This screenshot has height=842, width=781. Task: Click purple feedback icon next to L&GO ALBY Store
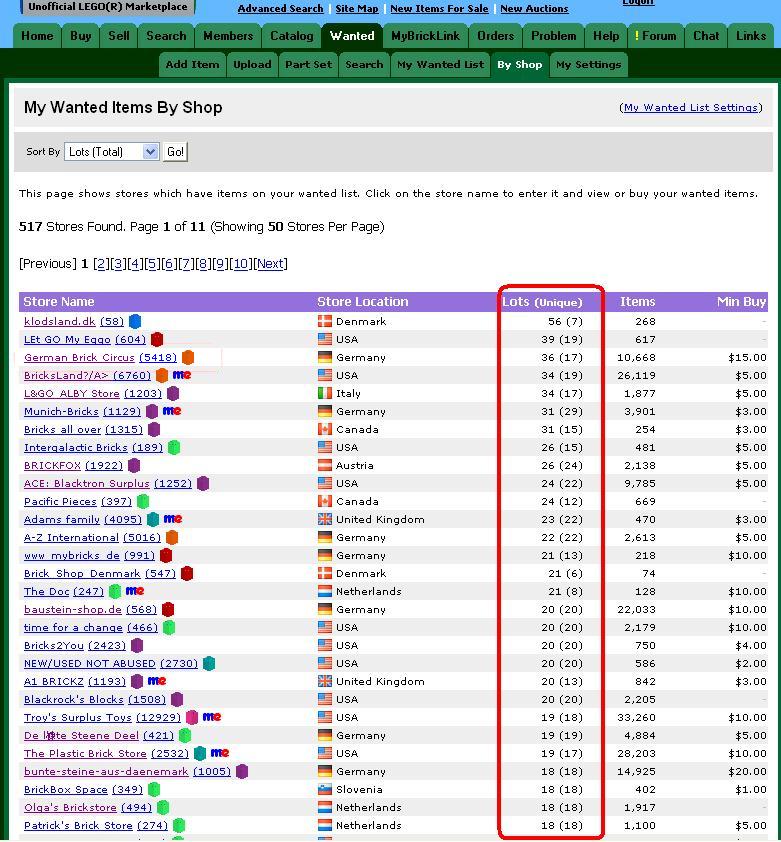173,394
